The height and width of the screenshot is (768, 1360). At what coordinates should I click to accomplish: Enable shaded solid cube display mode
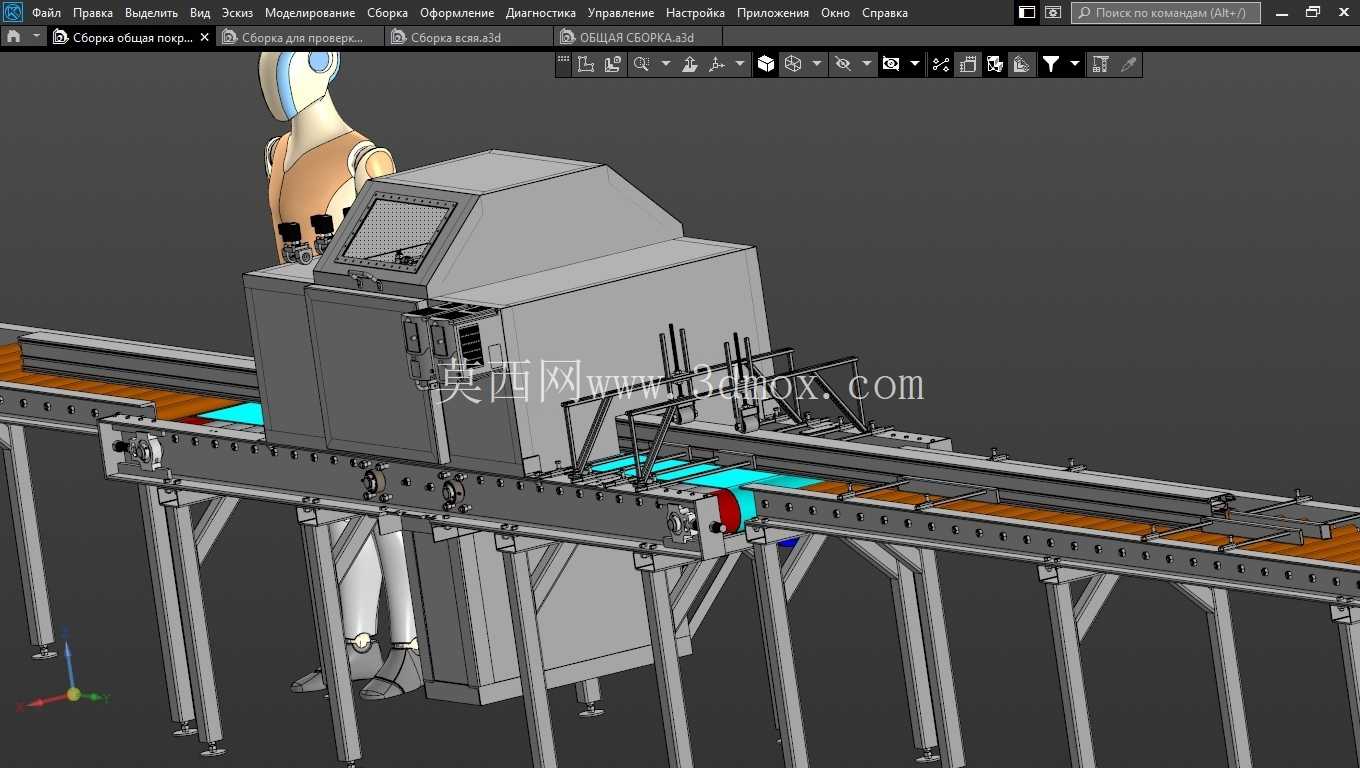click(x=766, y=64)
